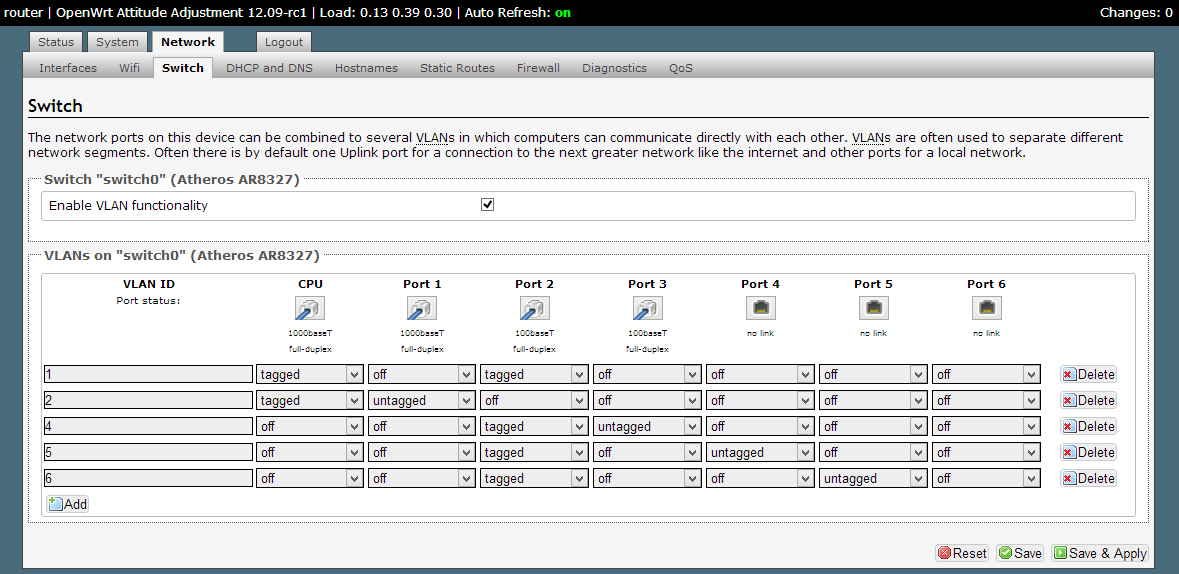Open Port 5 dropdown for VLAN 6

pyautogui.click(x=873, y=478)
